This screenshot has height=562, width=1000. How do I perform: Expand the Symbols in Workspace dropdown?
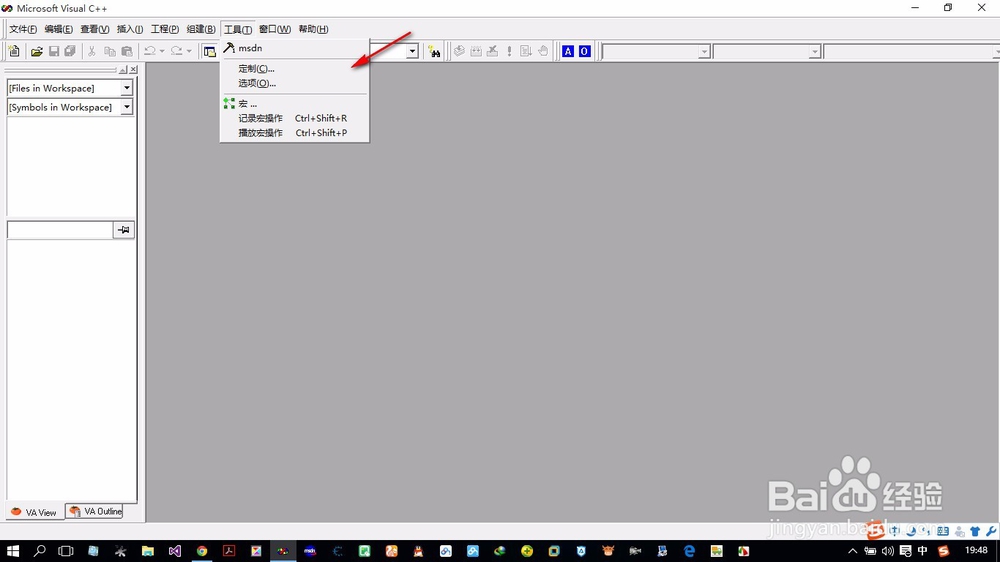coord(127,107)
